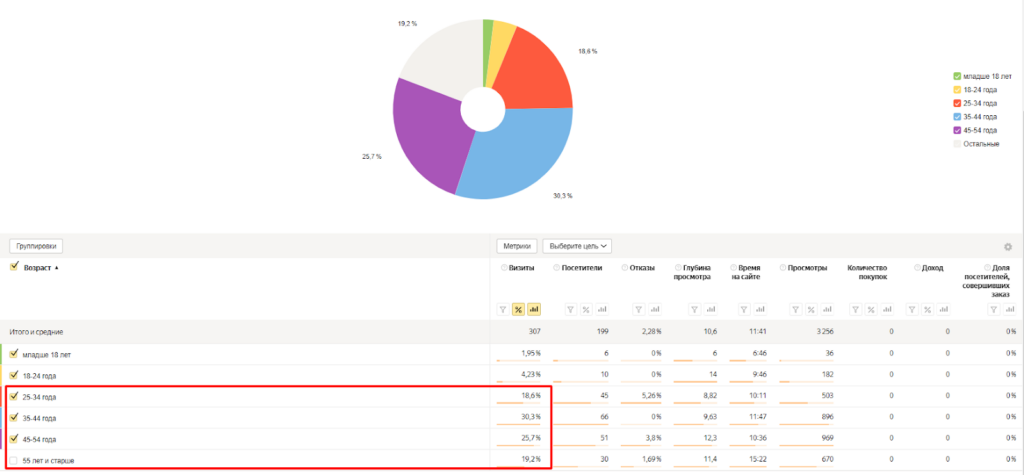Click the 'Остальные' legend entry
The width and height of the screenshot is (1024, 475).
click(980, 144)
